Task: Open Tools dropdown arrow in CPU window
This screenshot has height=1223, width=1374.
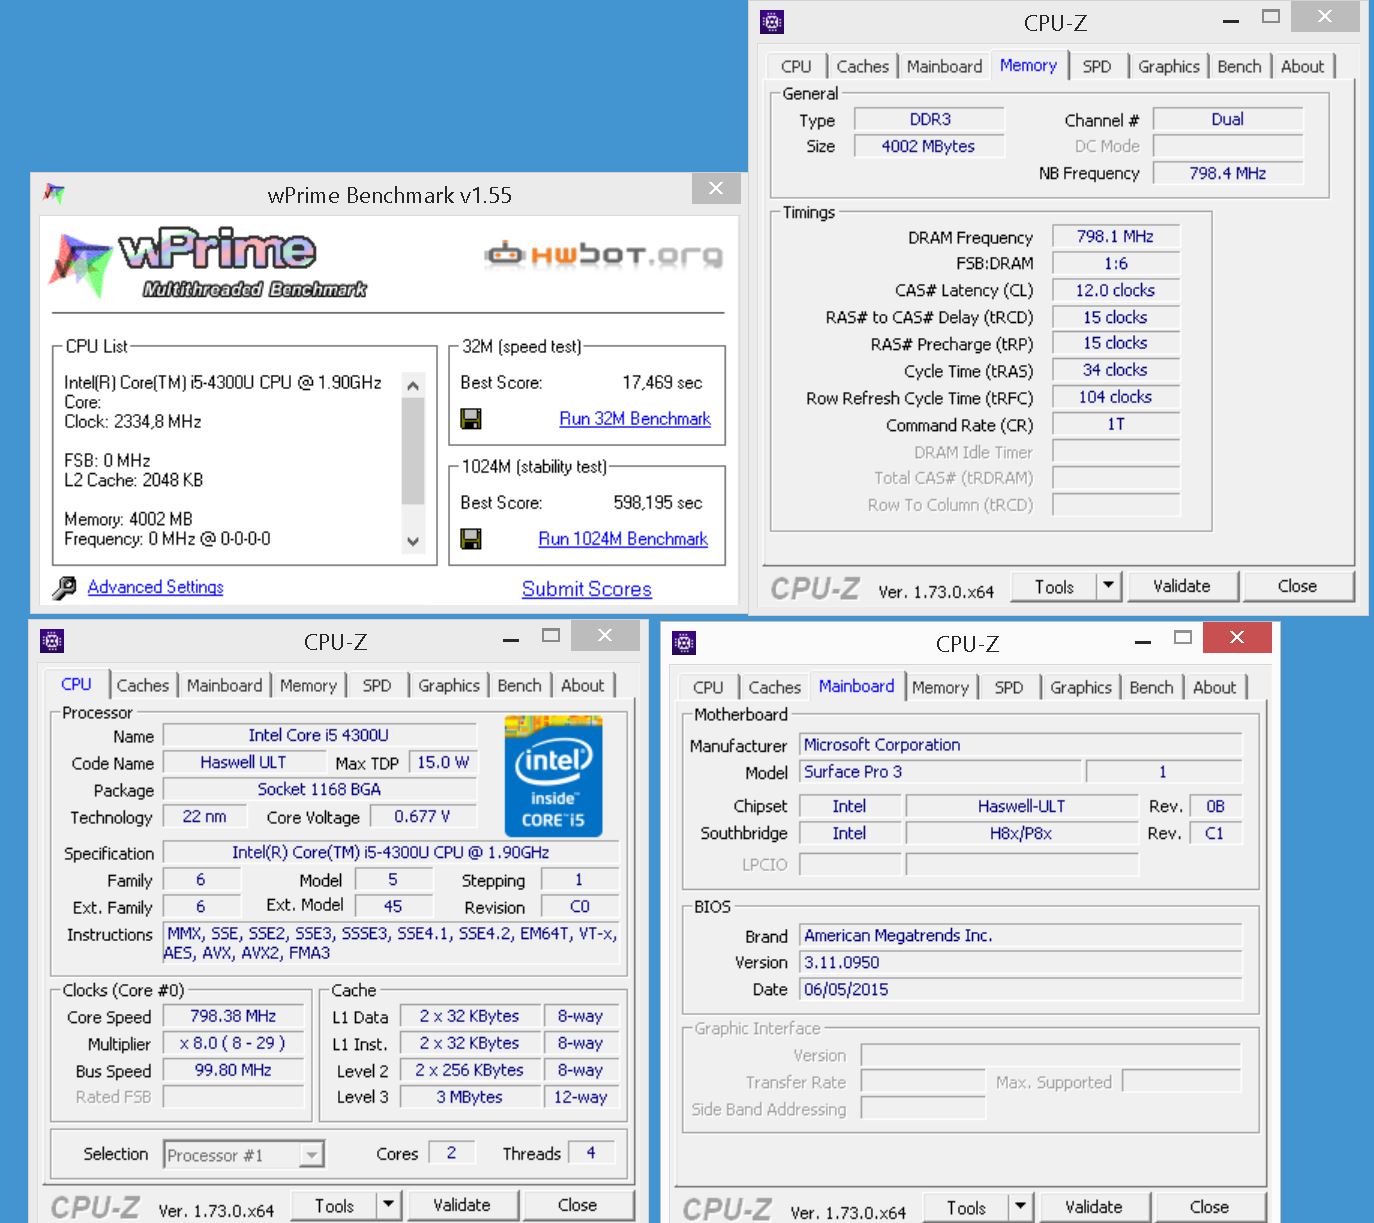Action: point(388,1205)
